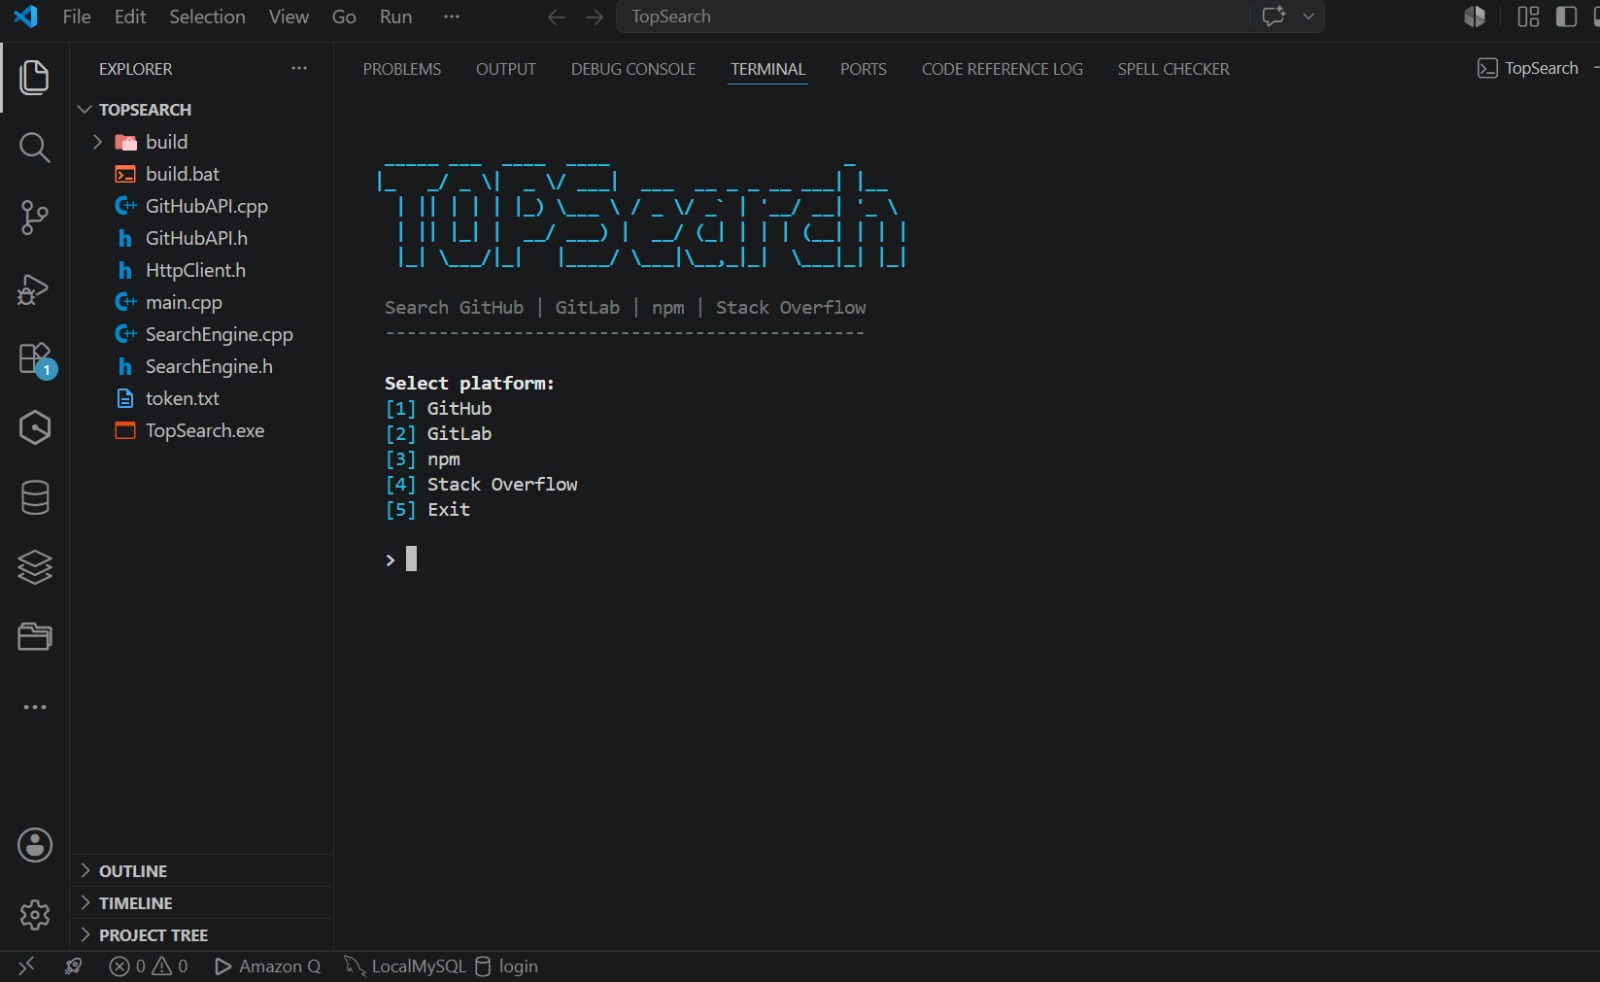Show additional views ellipsis in activity bar

[34, 707]
